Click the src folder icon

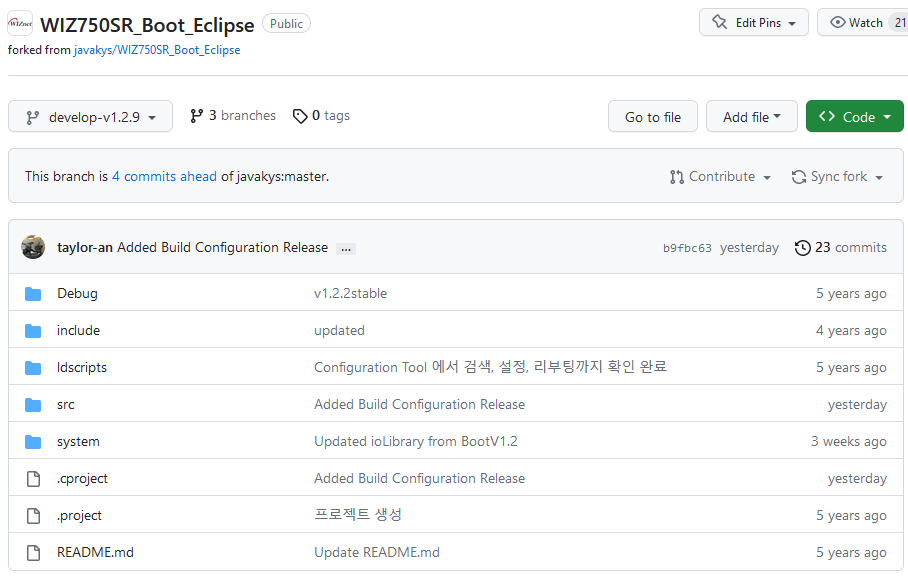33,405
